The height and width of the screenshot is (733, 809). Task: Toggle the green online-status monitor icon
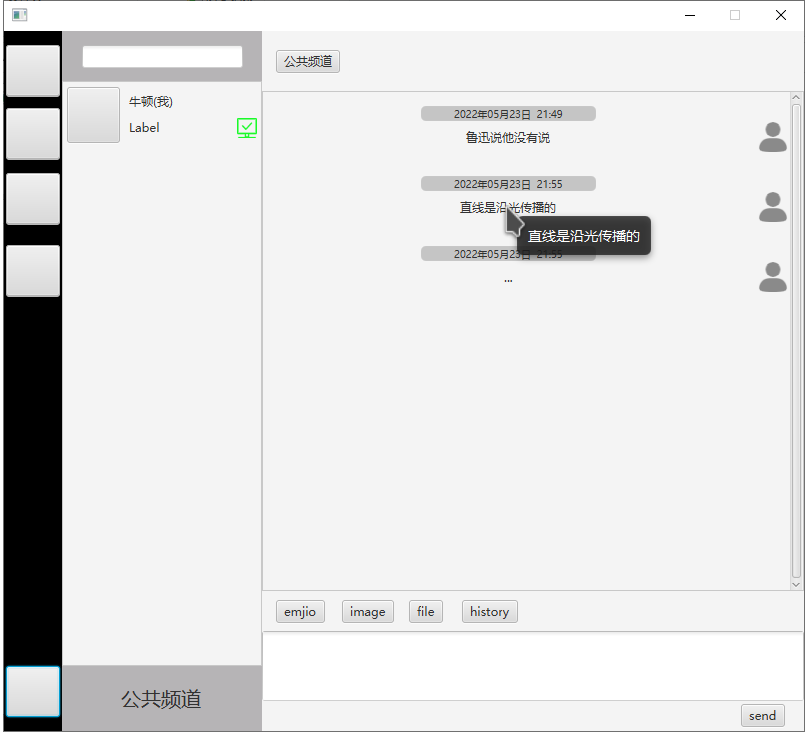tap(246, 128)
